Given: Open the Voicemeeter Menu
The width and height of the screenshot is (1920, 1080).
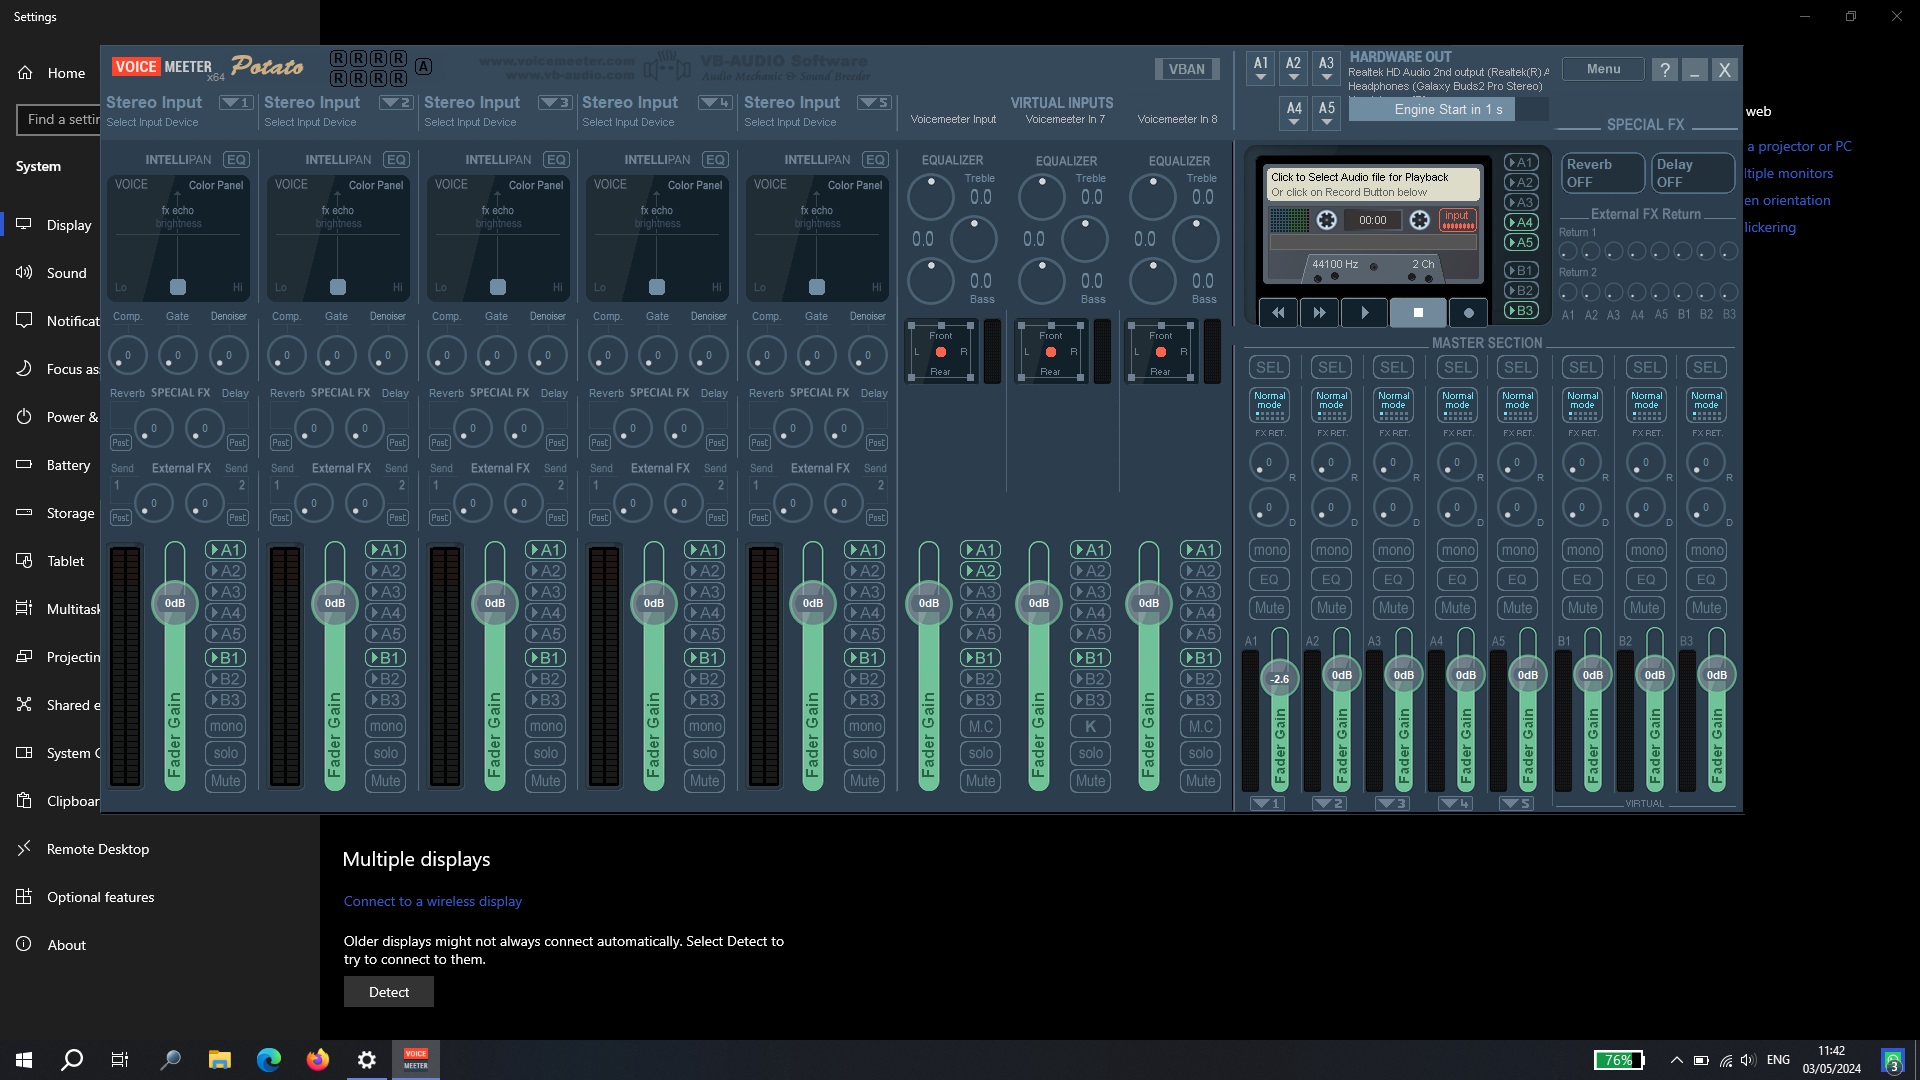Looking at the screenshot, I should click(1603, 69).
